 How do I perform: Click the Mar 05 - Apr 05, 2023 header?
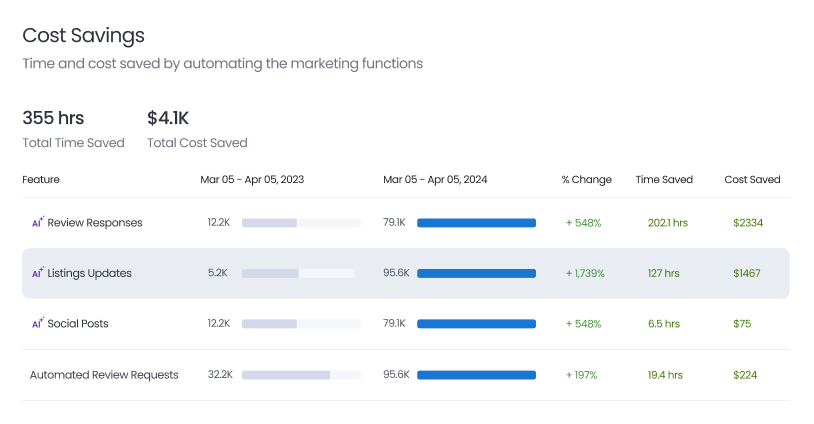252,180
